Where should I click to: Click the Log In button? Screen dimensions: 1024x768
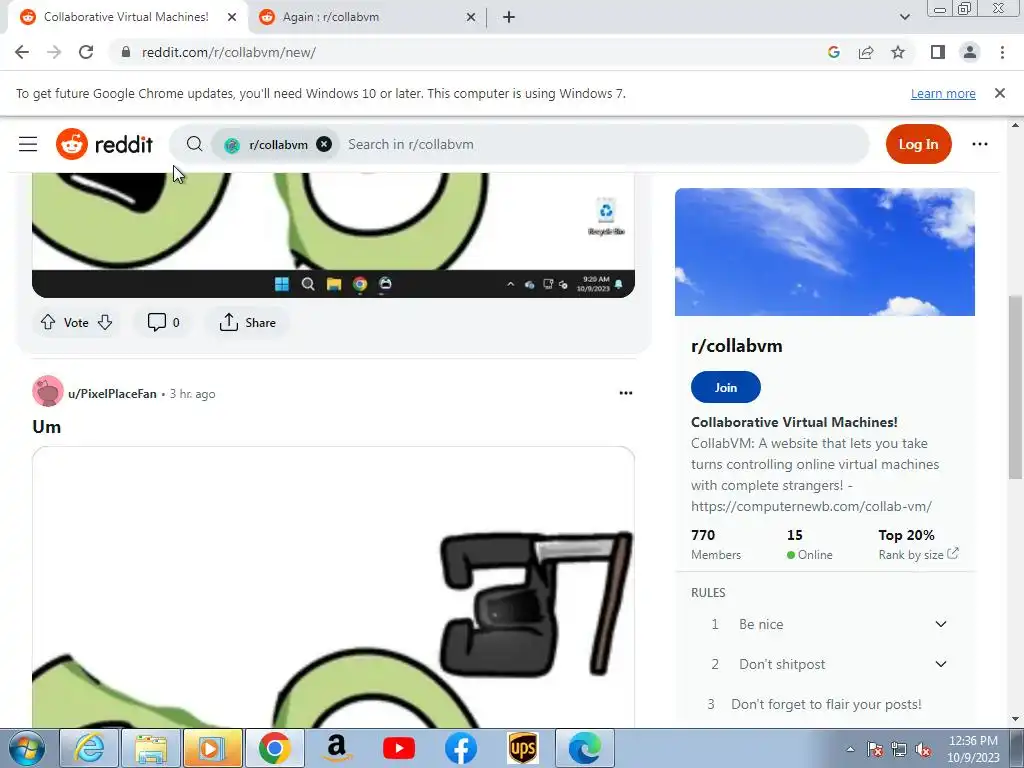918,144
